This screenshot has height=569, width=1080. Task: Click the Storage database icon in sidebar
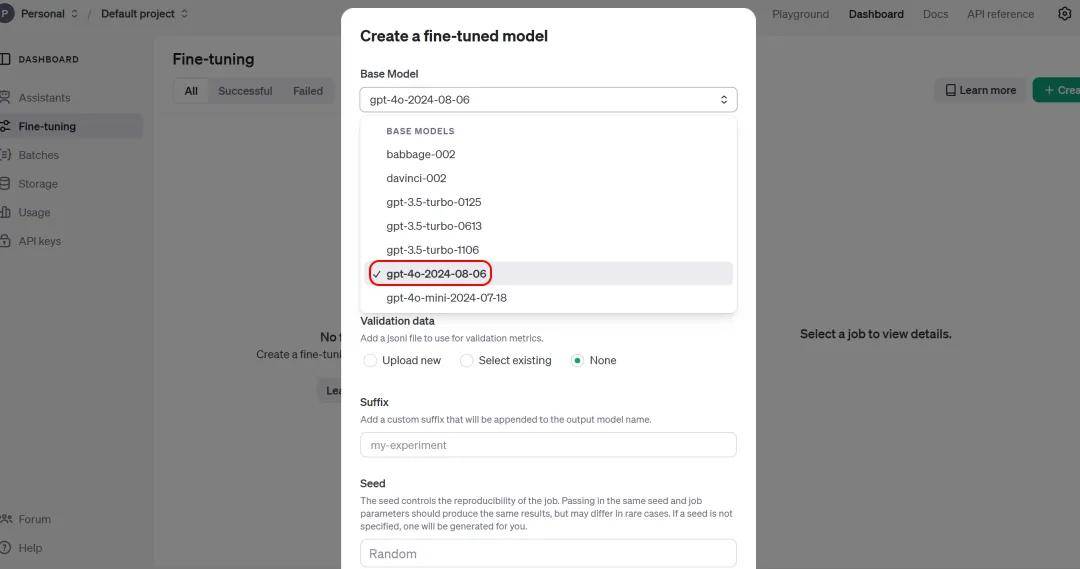pyautogui.click(x=5, y=184)
